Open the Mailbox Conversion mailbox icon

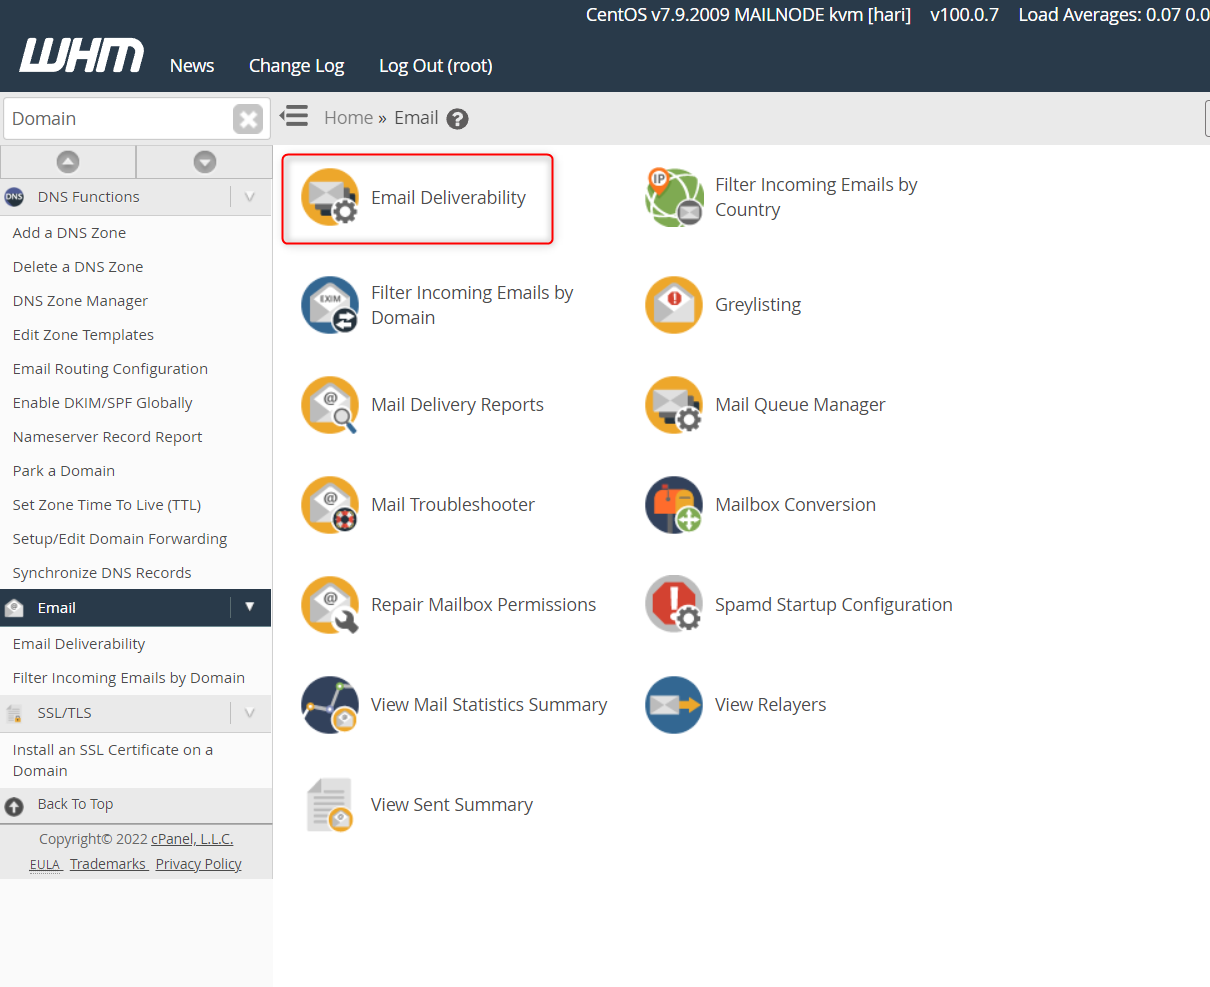[674, 505]
